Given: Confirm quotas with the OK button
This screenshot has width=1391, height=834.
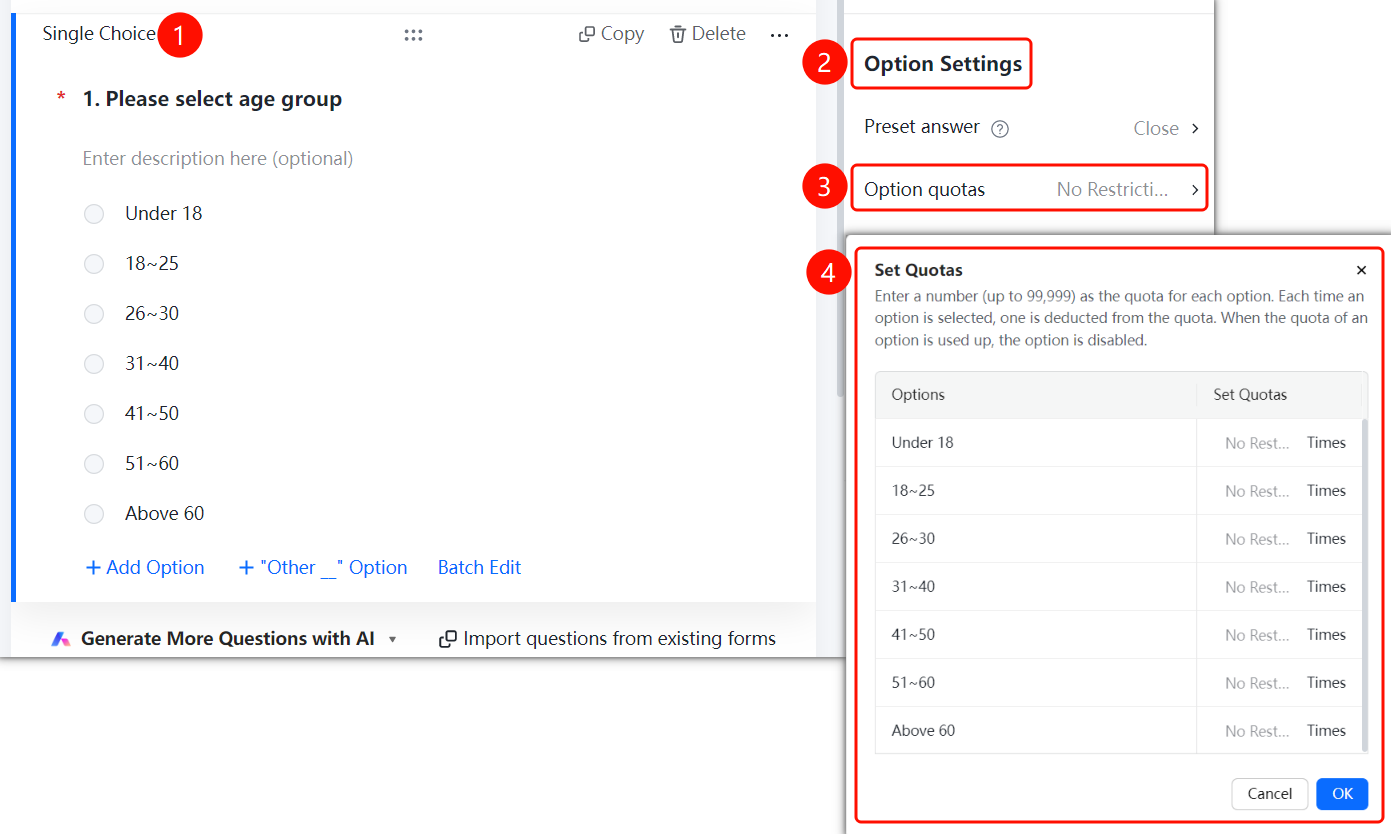Looking at the screenshot, I should 1342,793.
